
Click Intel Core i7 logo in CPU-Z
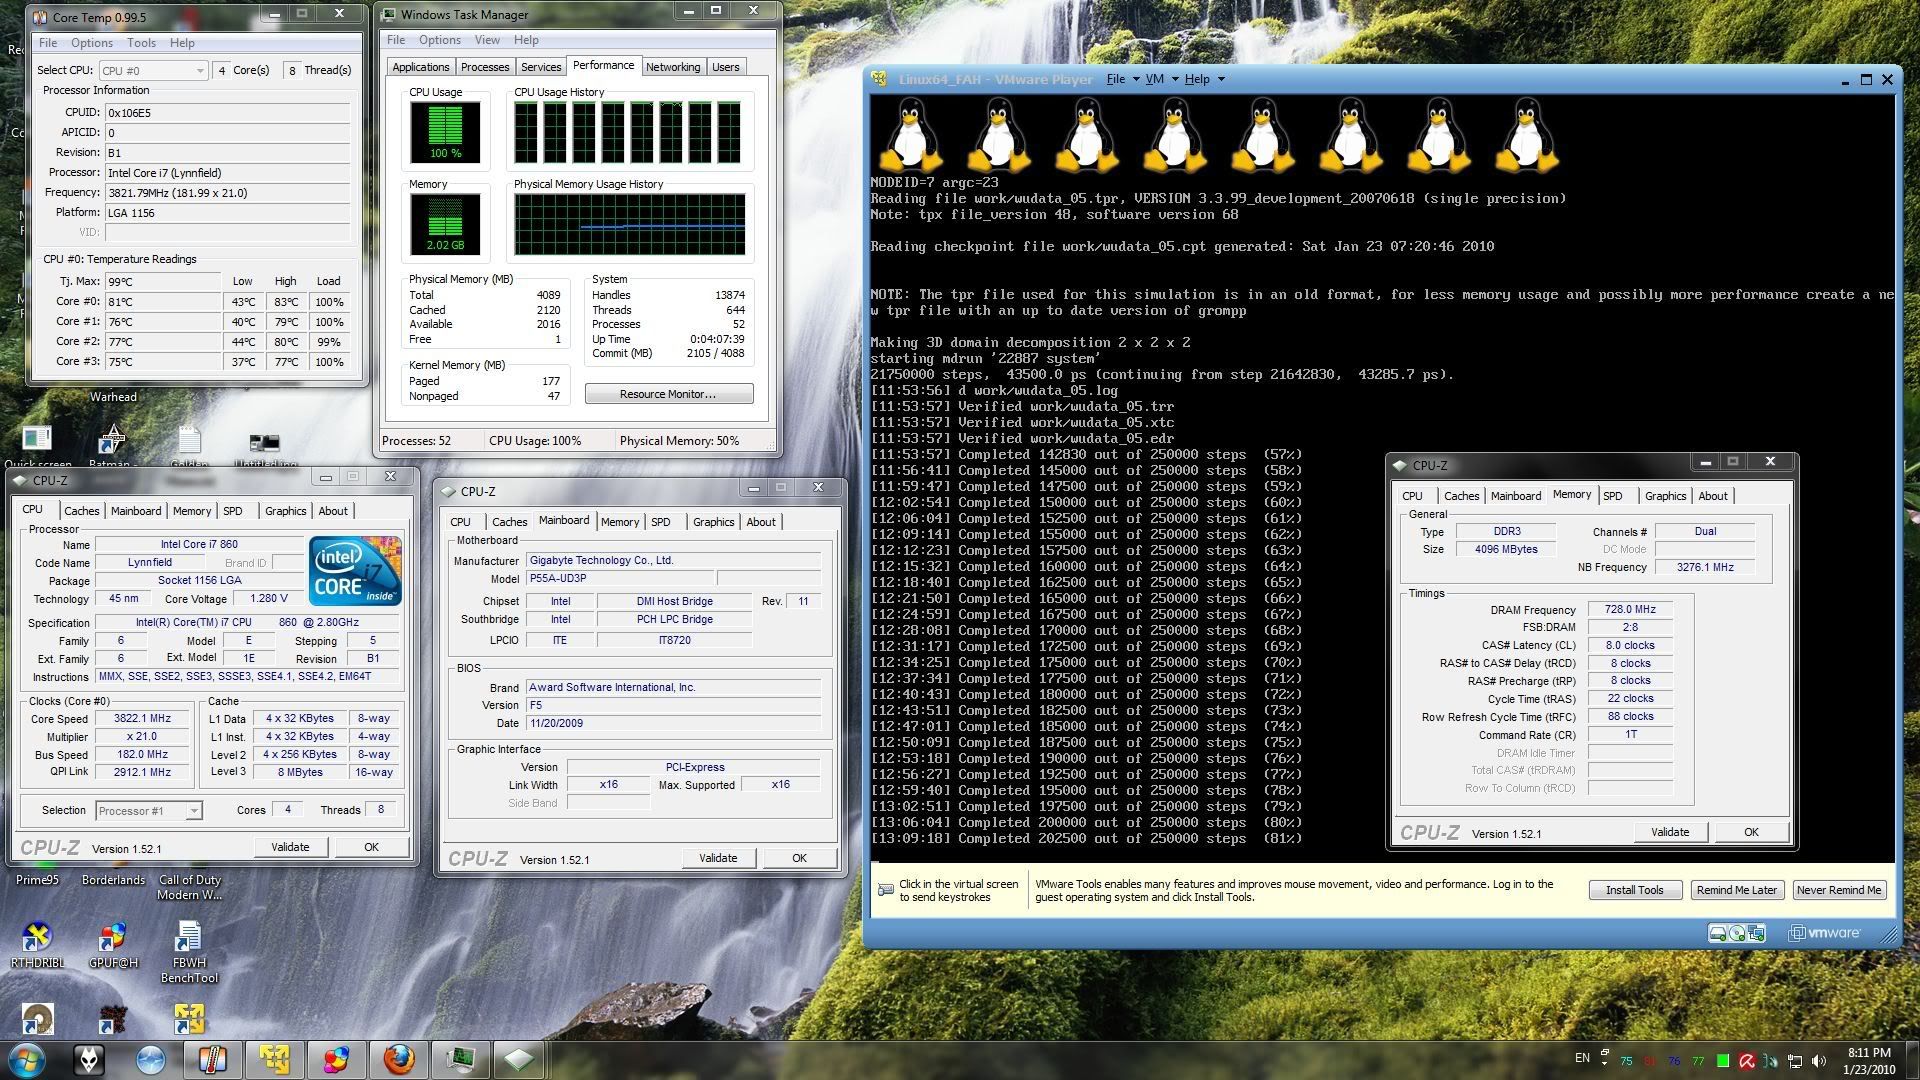[x=355, y=570]
